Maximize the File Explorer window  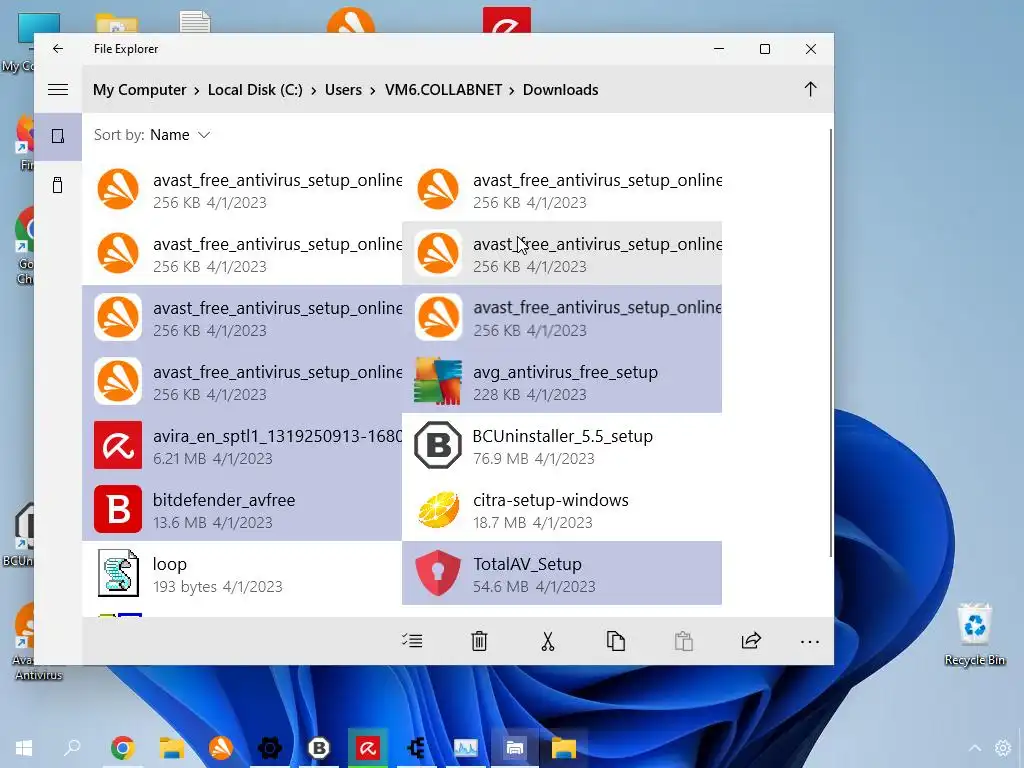click(765, 49)
